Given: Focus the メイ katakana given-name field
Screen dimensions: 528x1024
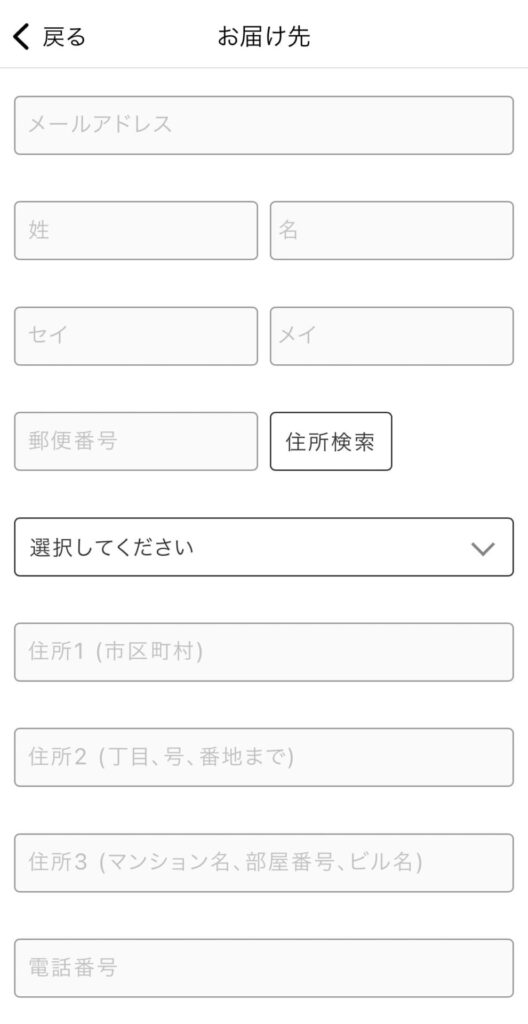Looking at the screenshot, I should (392, 336).
